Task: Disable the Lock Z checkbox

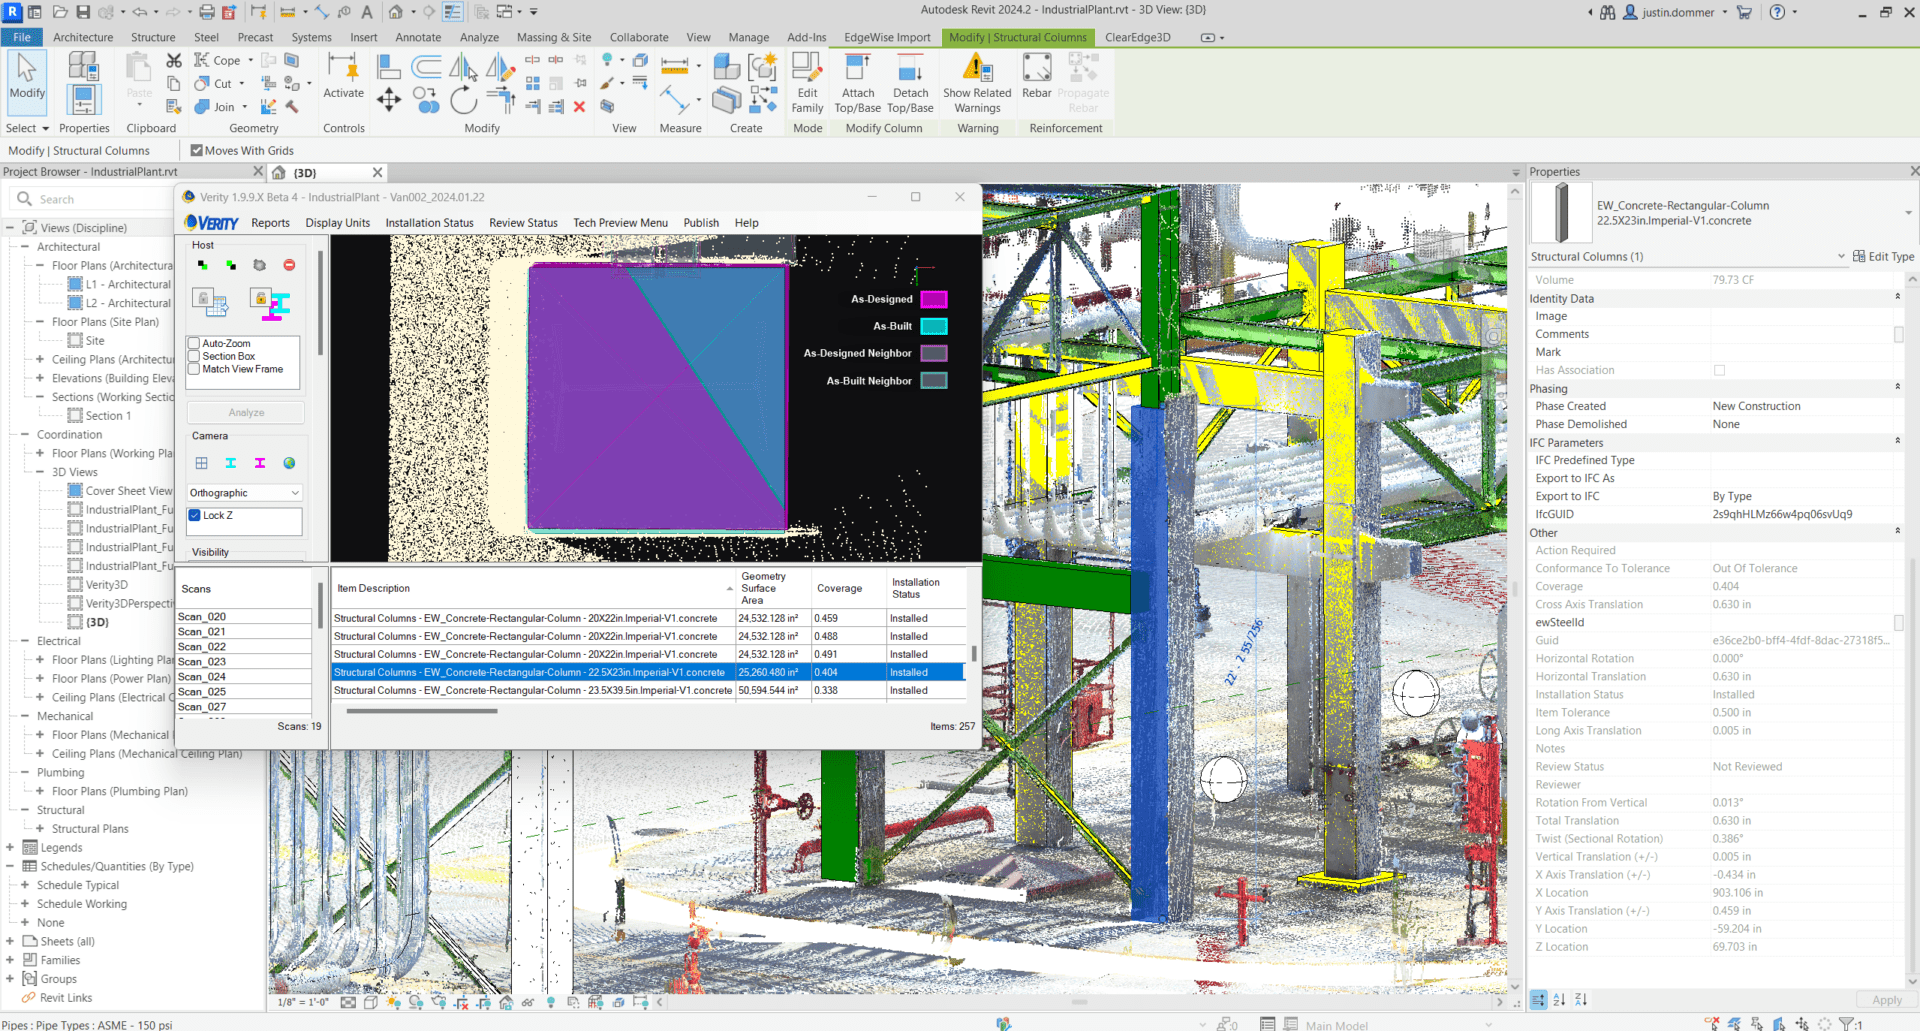Action: tap(195, 515)
